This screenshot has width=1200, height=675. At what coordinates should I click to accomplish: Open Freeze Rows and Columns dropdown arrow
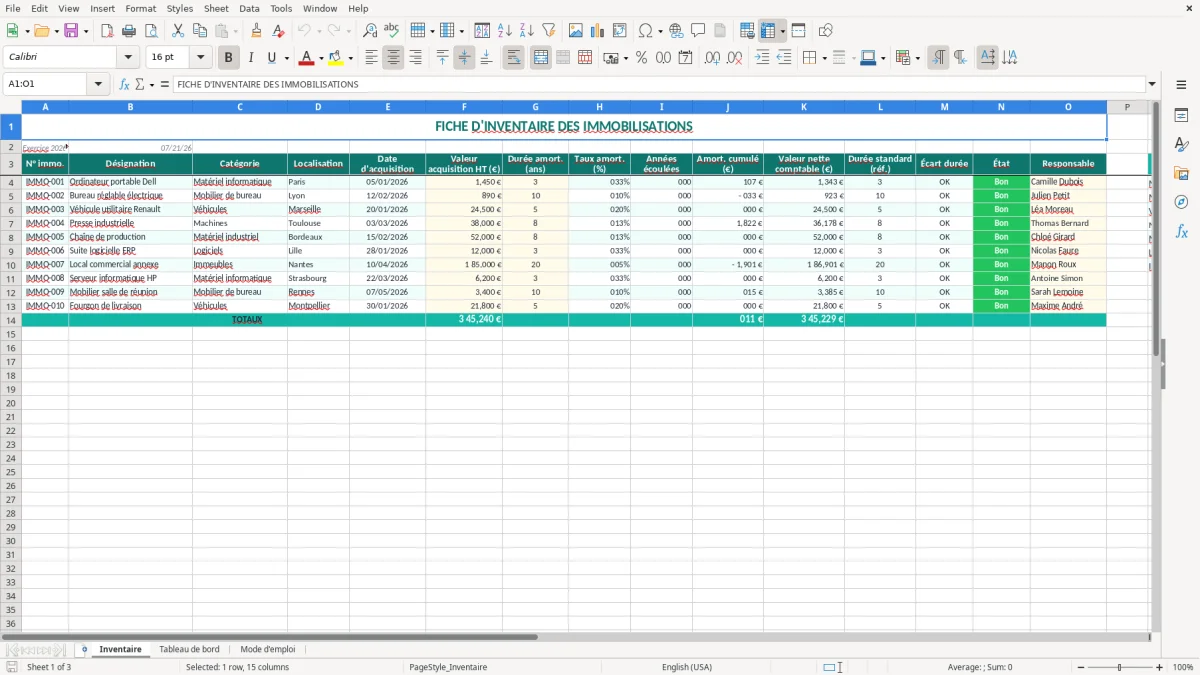pos(782,31)
